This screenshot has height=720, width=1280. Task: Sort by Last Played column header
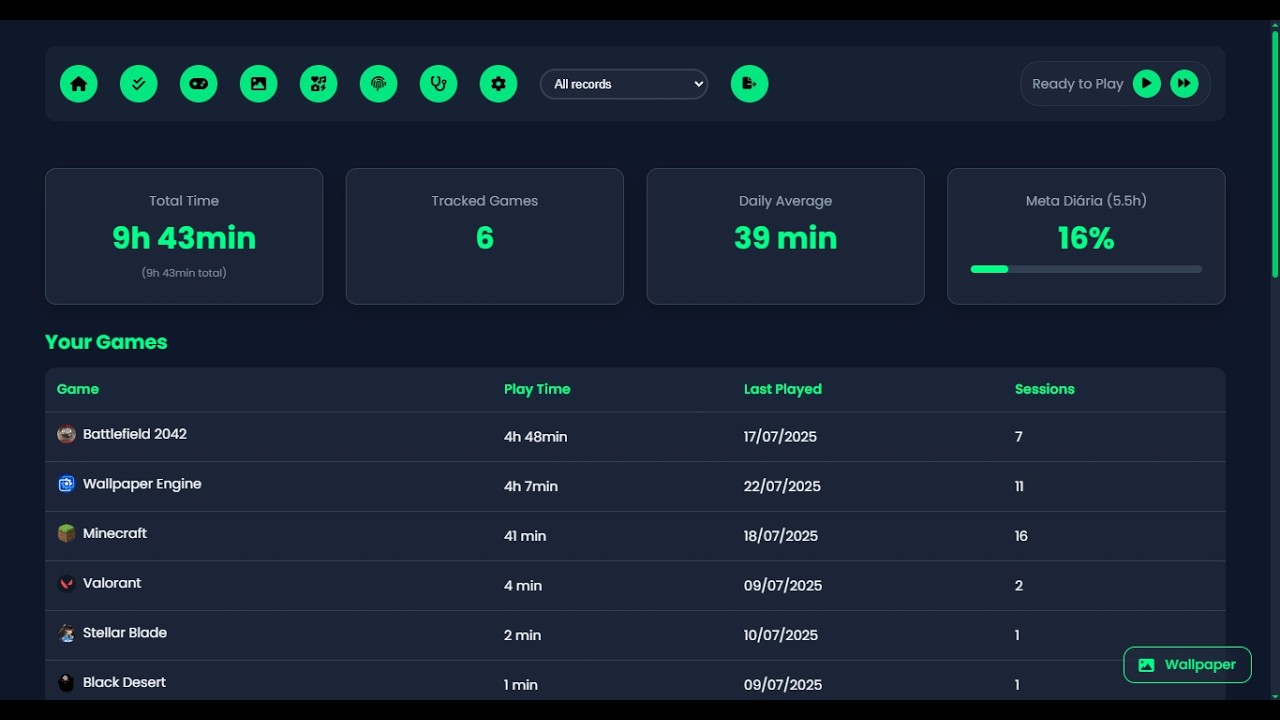pyautogui.click(x=783, y=389)
